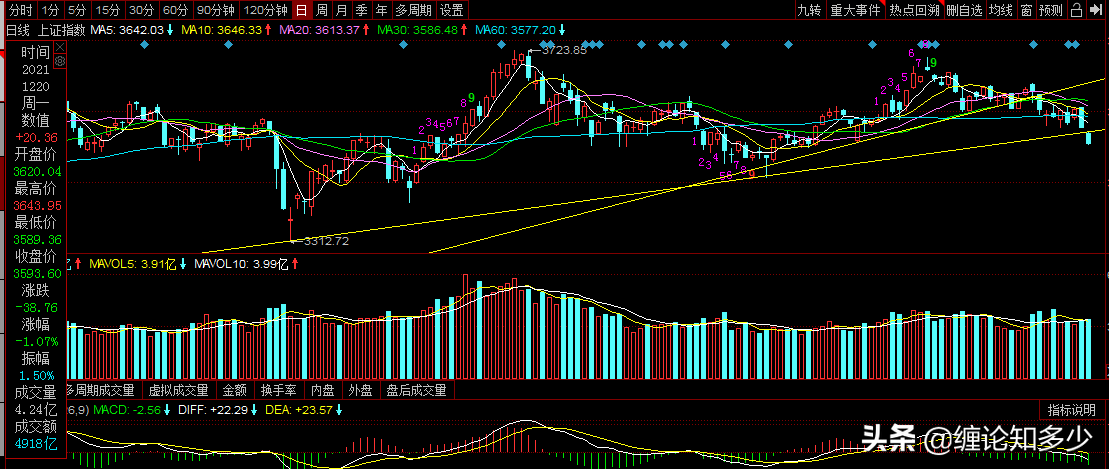1109x469 pixels.
Task: Click the 指标说明 button
Action: pos(1072,410)
